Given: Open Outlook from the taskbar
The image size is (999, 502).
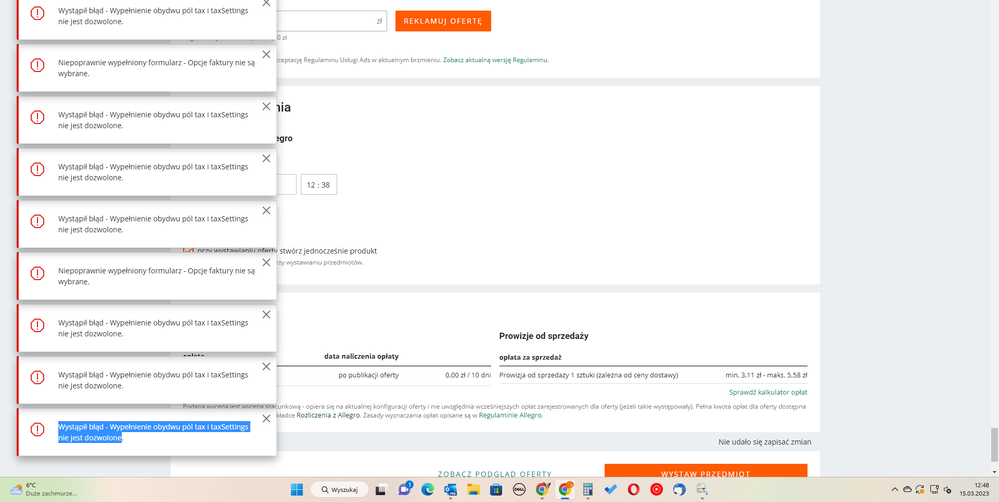Looking at the screenshot, I should (450, 490).
